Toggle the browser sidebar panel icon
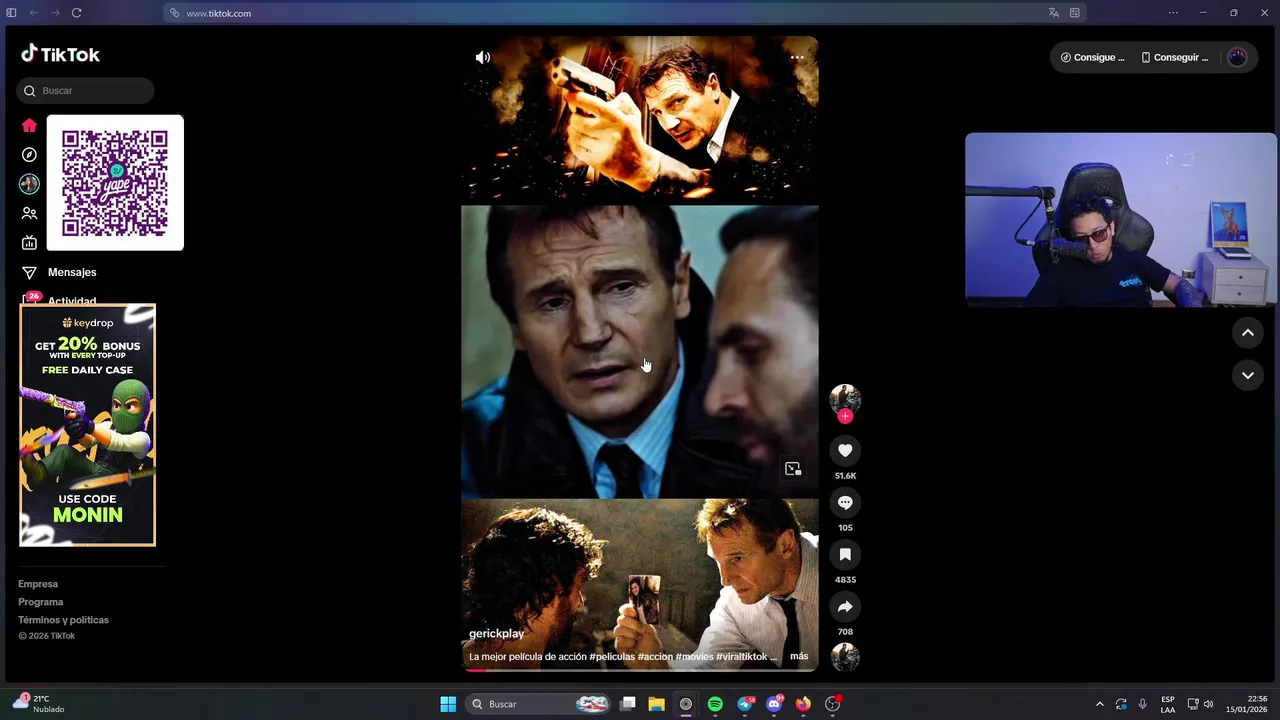 [x=11, y=13]
